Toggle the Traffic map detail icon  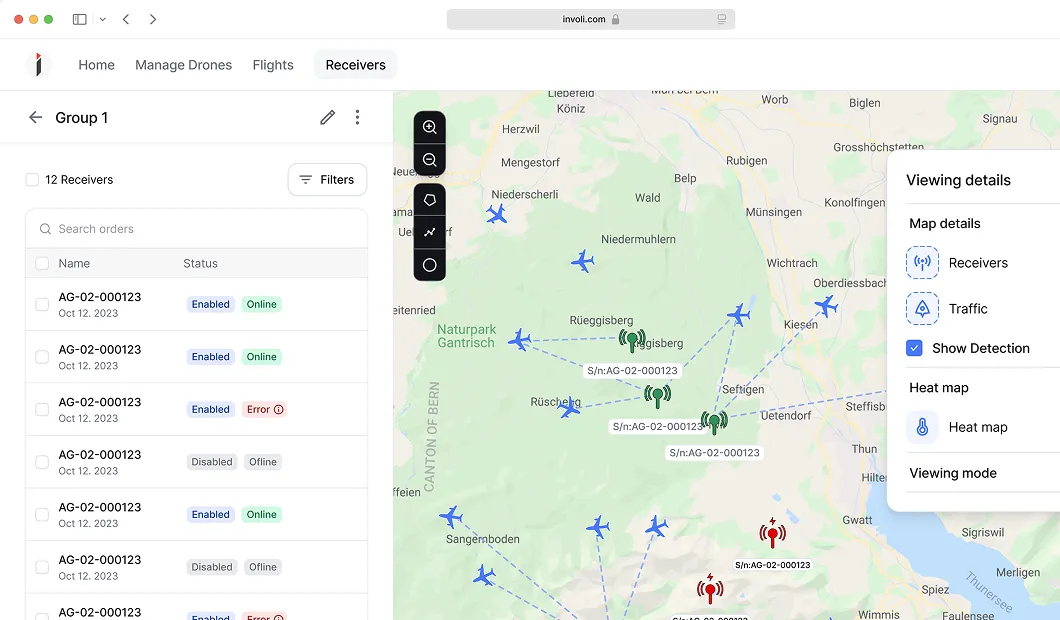point(921,308)
